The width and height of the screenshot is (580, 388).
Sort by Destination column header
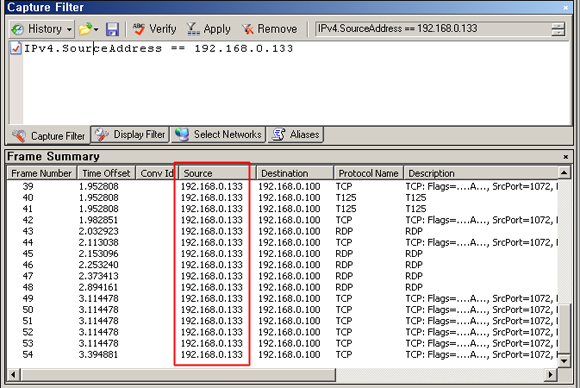click(x=295, y=173)
